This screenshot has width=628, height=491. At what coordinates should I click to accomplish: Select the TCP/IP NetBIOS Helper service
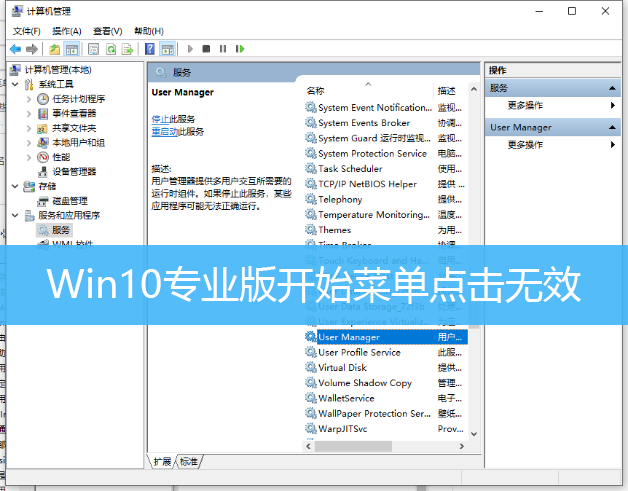386,184
